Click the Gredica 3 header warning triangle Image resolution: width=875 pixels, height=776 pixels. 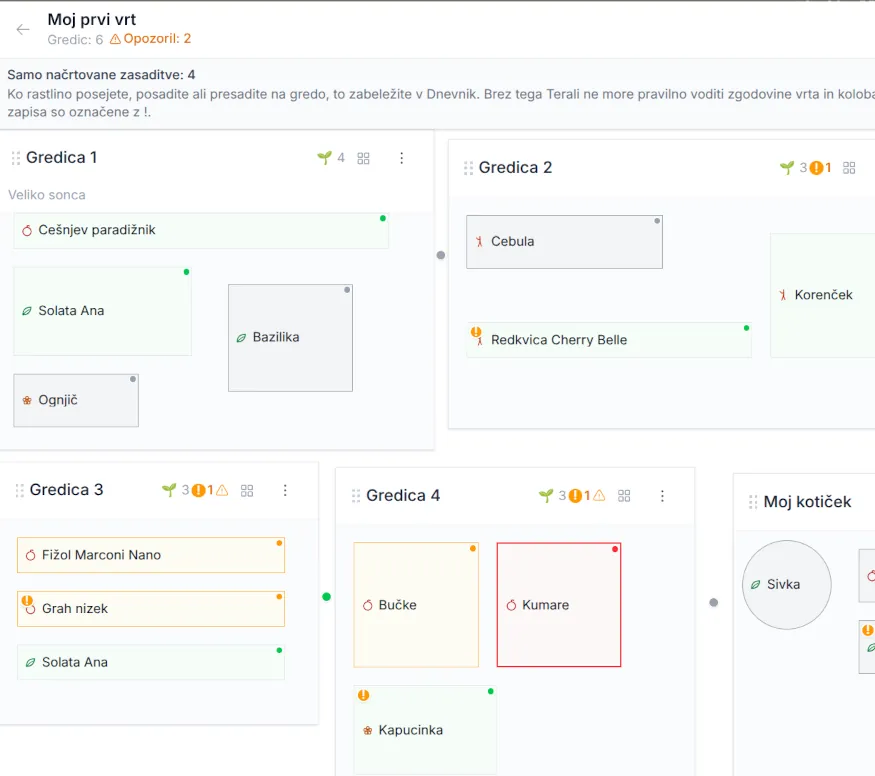[222, 490]
